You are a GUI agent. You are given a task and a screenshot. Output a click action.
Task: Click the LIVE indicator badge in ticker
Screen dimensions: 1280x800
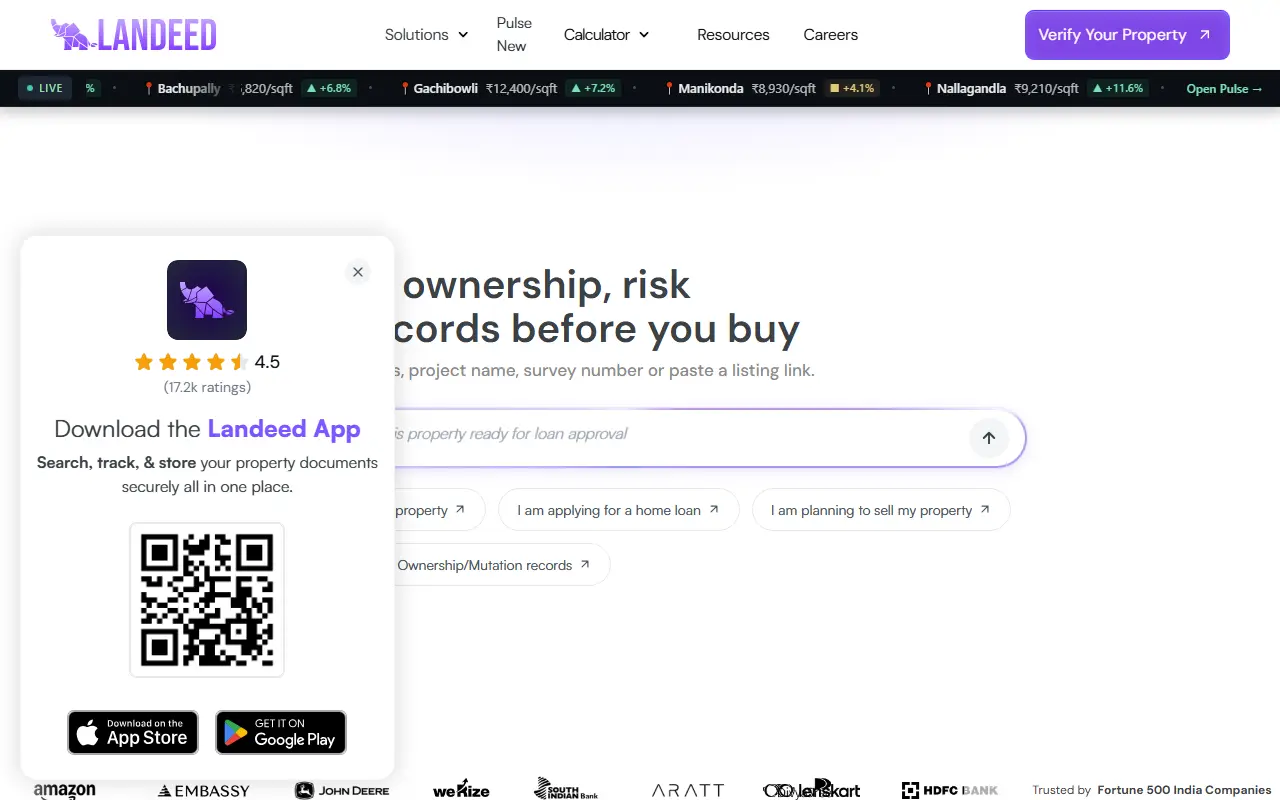tap(45, 88)
